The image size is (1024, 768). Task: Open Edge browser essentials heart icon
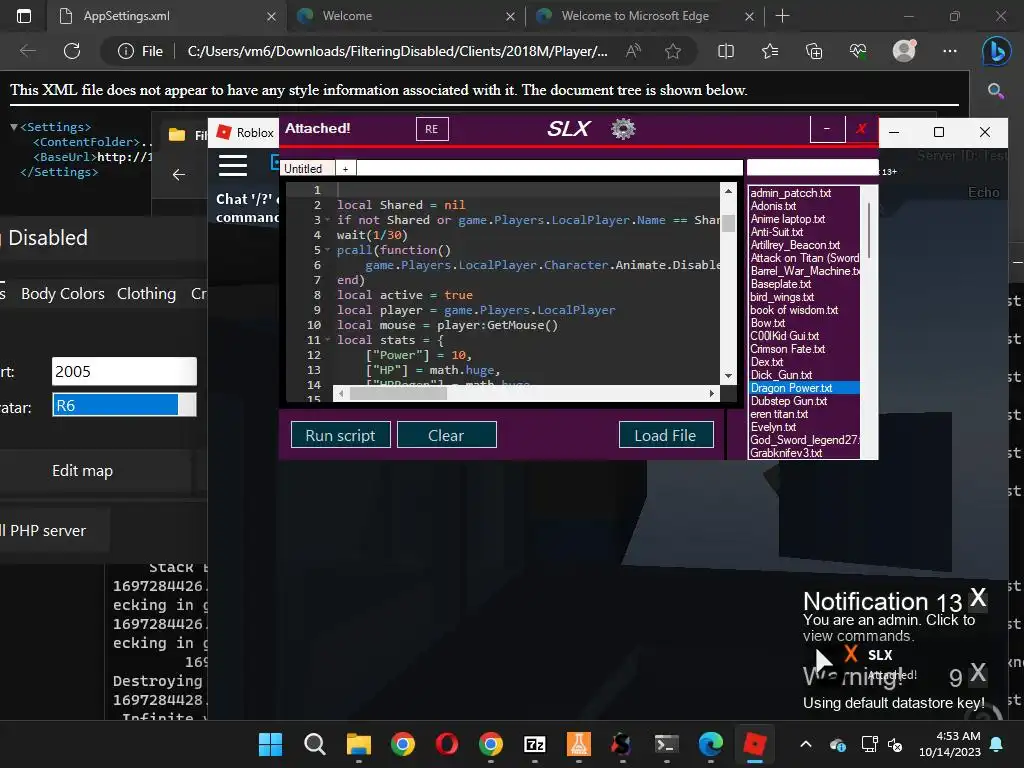point(858,51)
